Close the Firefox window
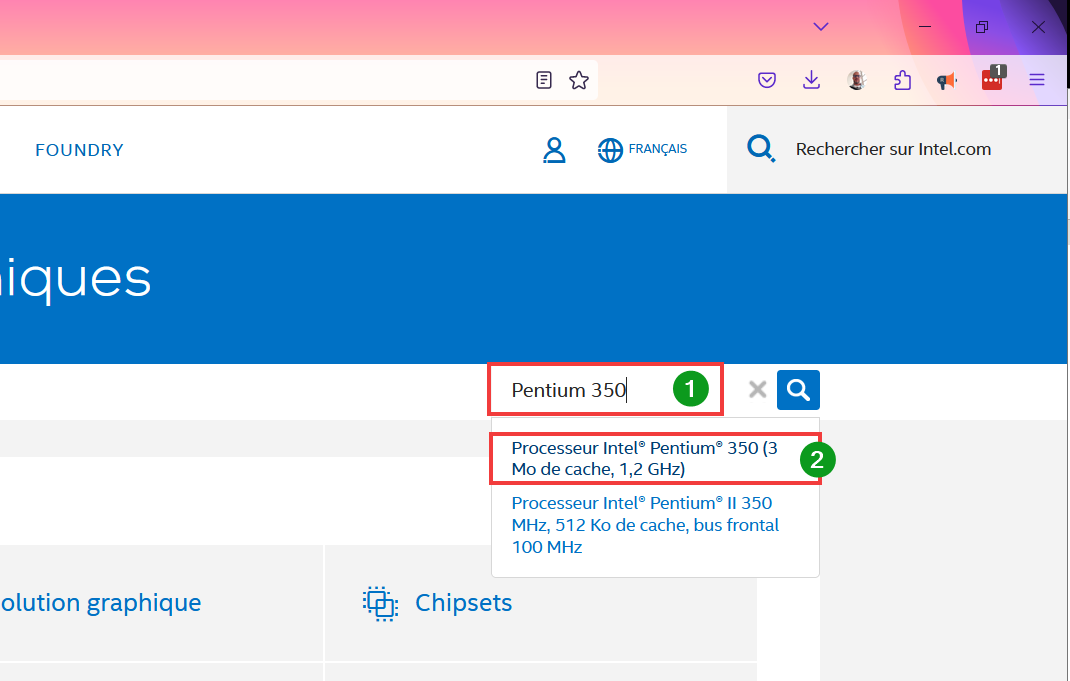The image size is (1070, 681). pyautogui.click(x=1038, y=27)
